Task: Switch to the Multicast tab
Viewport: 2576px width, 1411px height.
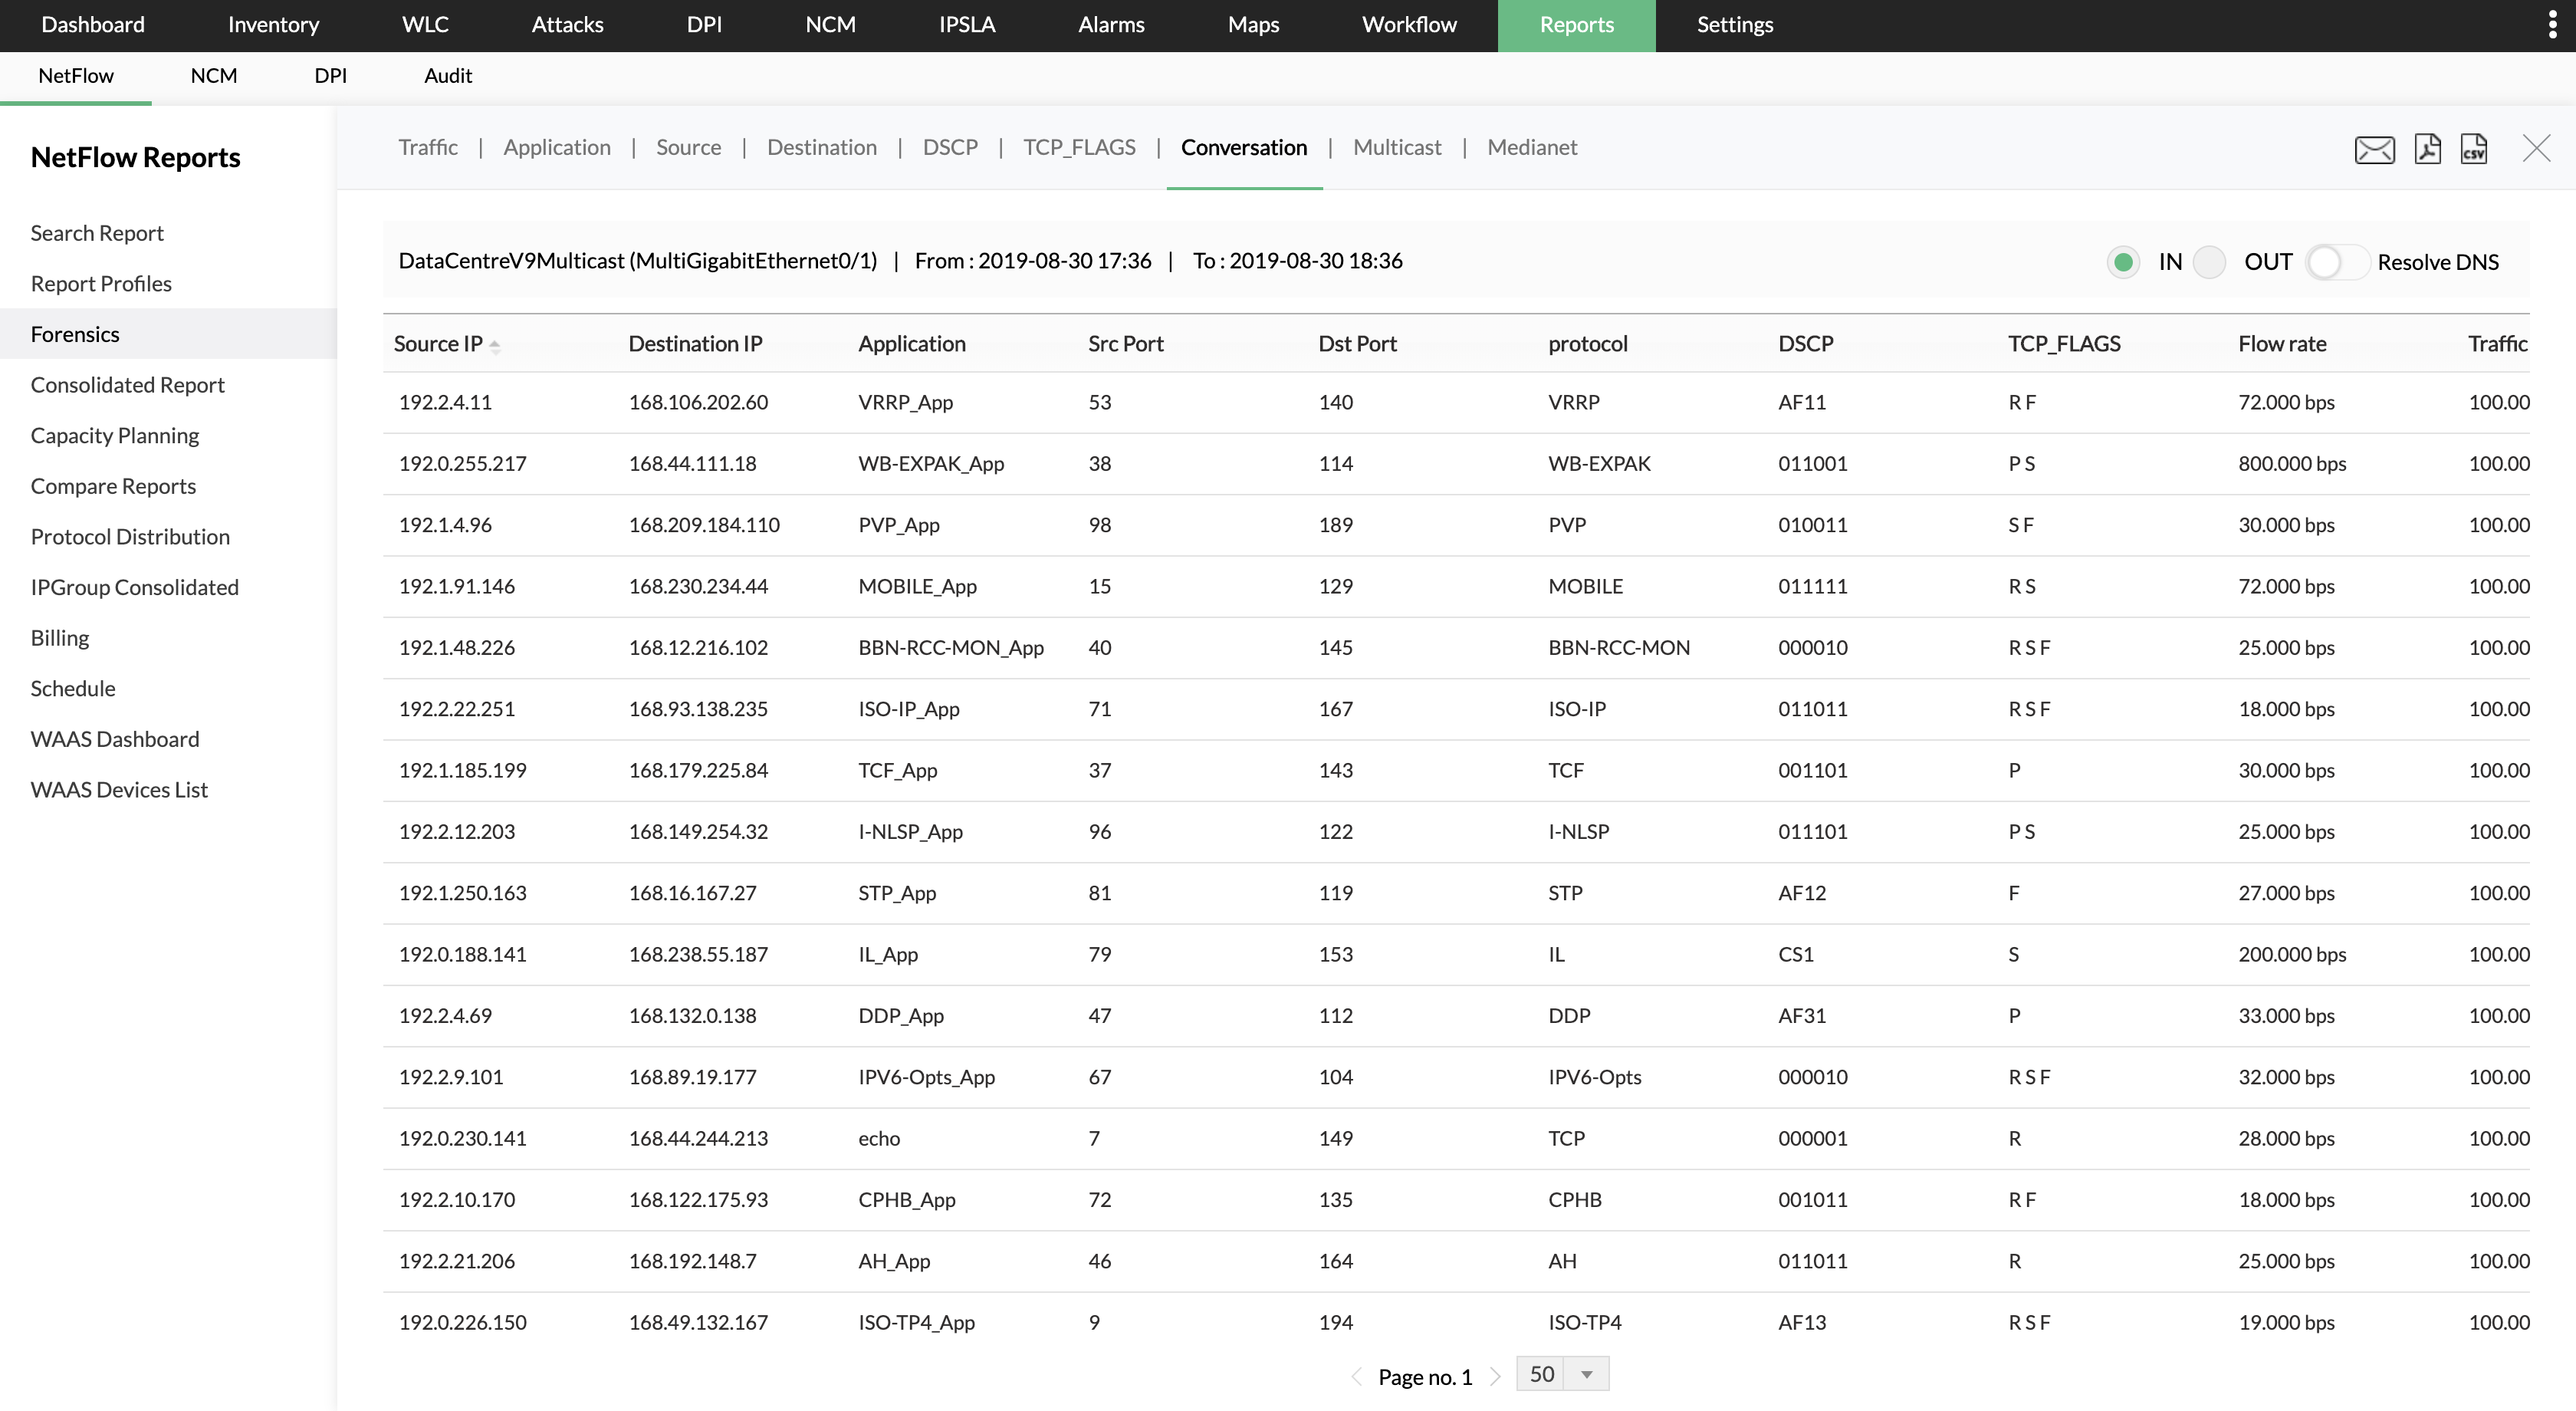Action: tap(1397, 147)
